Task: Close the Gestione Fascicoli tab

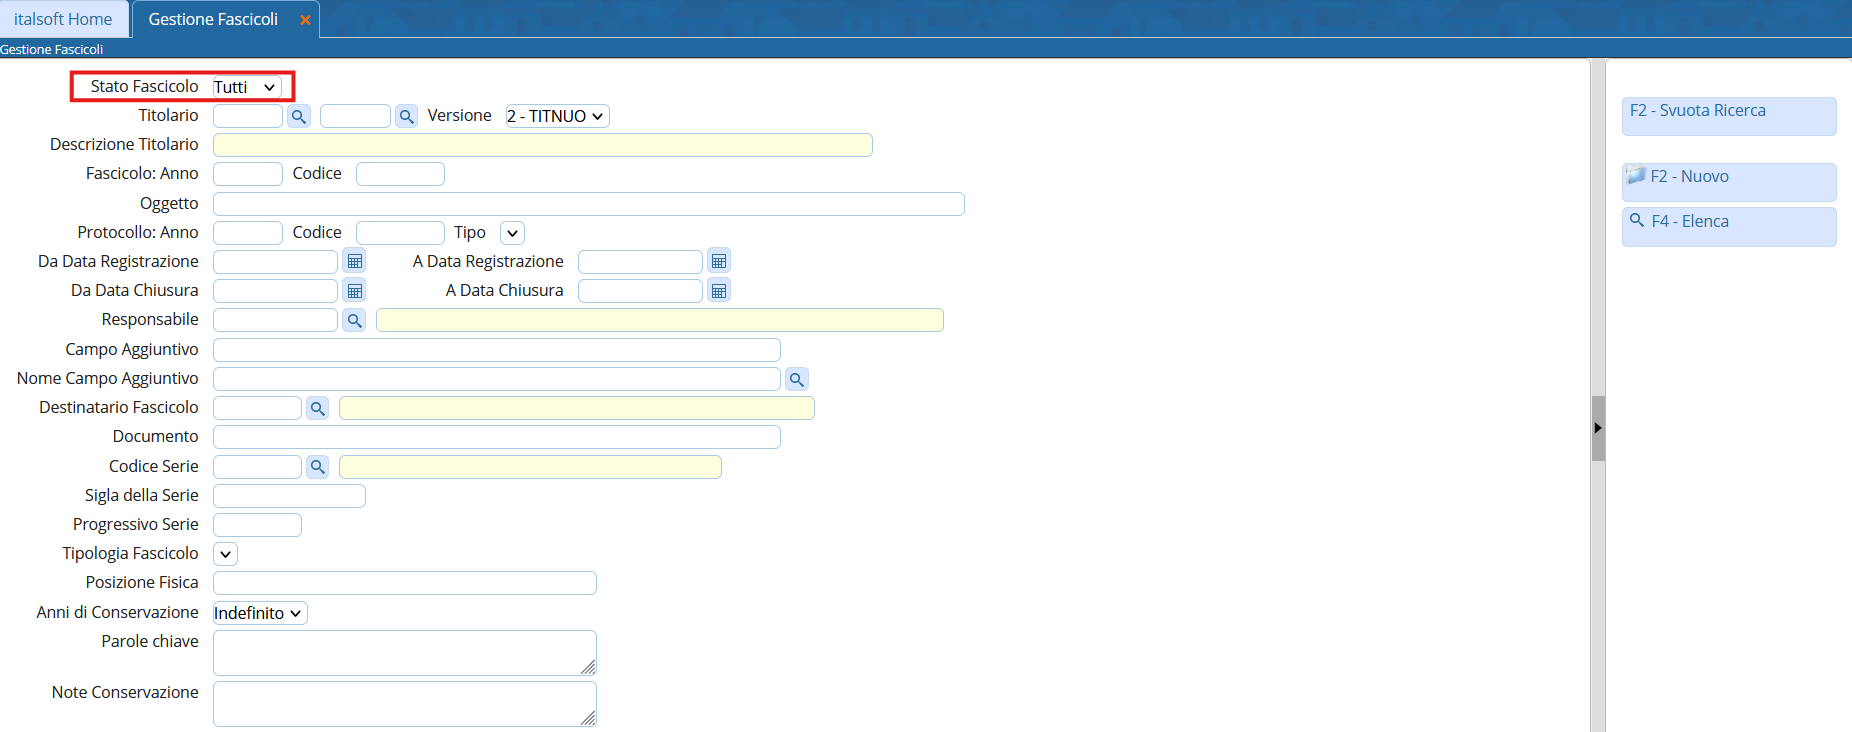Action: 305,20
